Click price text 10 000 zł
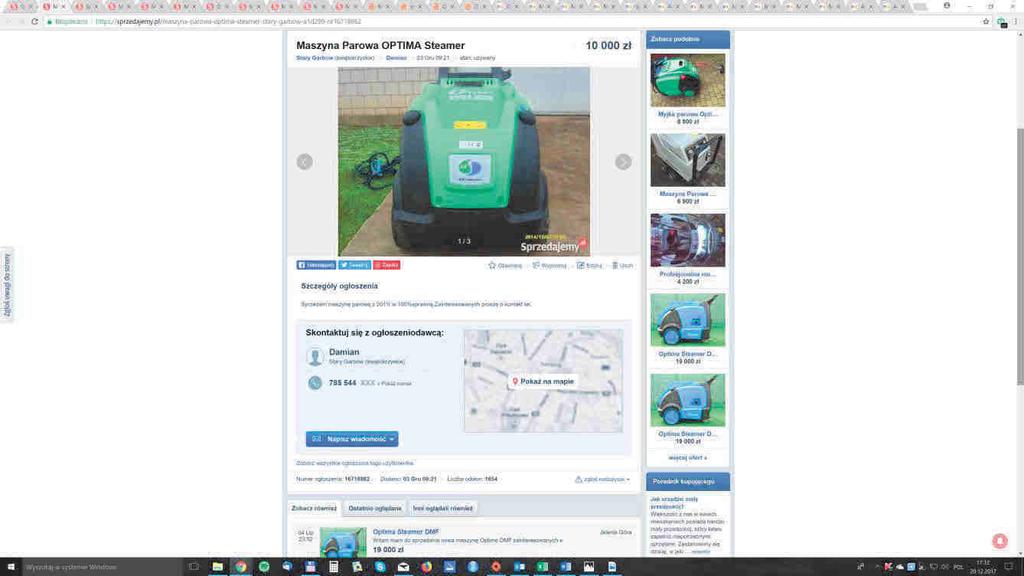This screenshot has width=1024, height=576. click(x=608, y=46)
